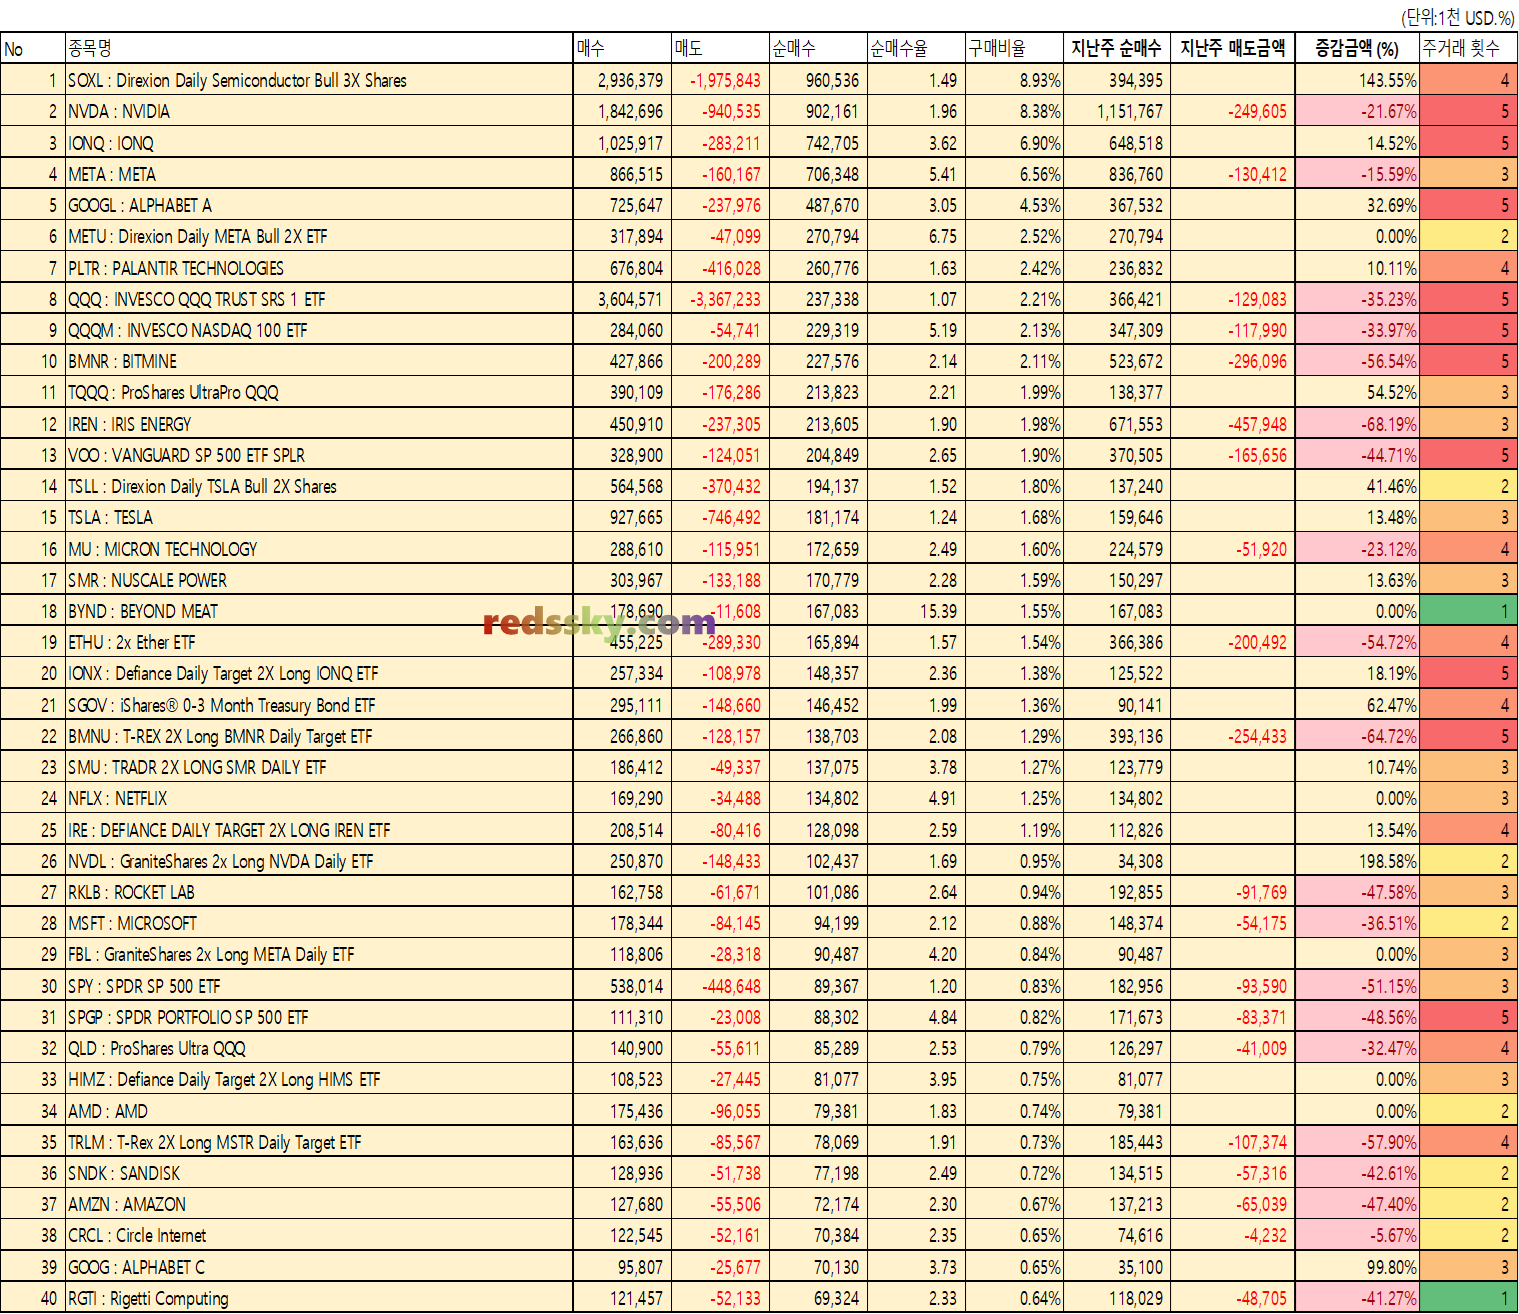Screen dimensions: 1519x1314
Task: Click IREN : IRIS ENERGY cell
Action: 319,424
